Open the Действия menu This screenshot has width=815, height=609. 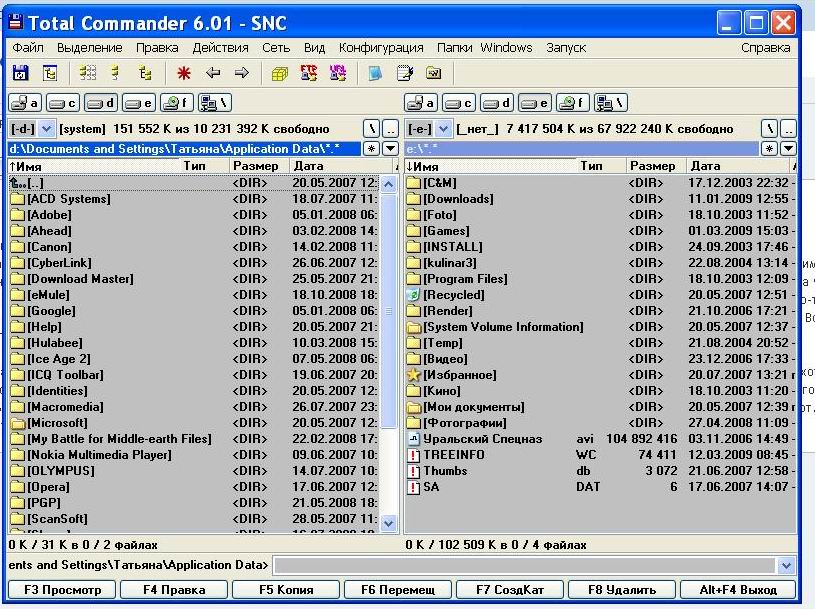pyautogui.click(x=220, y=48)
